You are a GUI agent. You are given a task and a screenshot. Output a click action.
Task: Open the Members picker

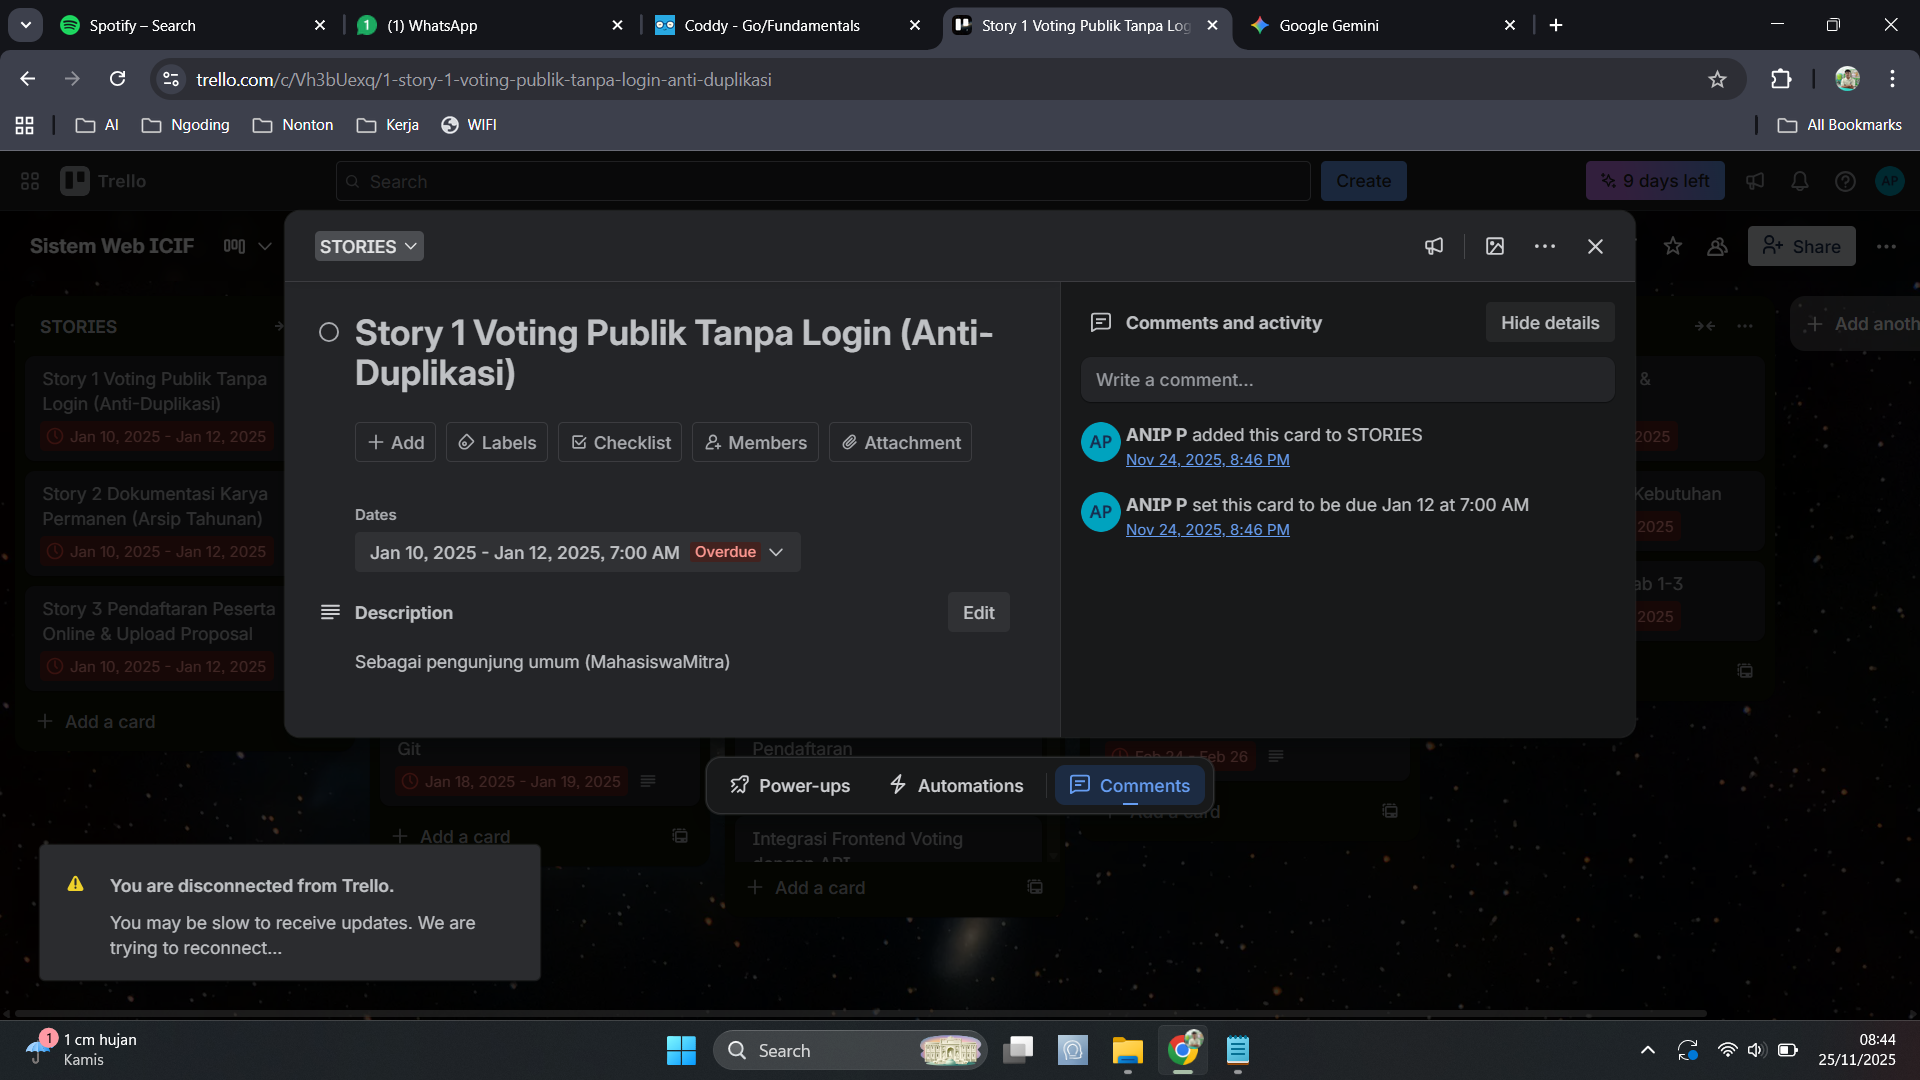pyautogui.click(x=755, y=442)
